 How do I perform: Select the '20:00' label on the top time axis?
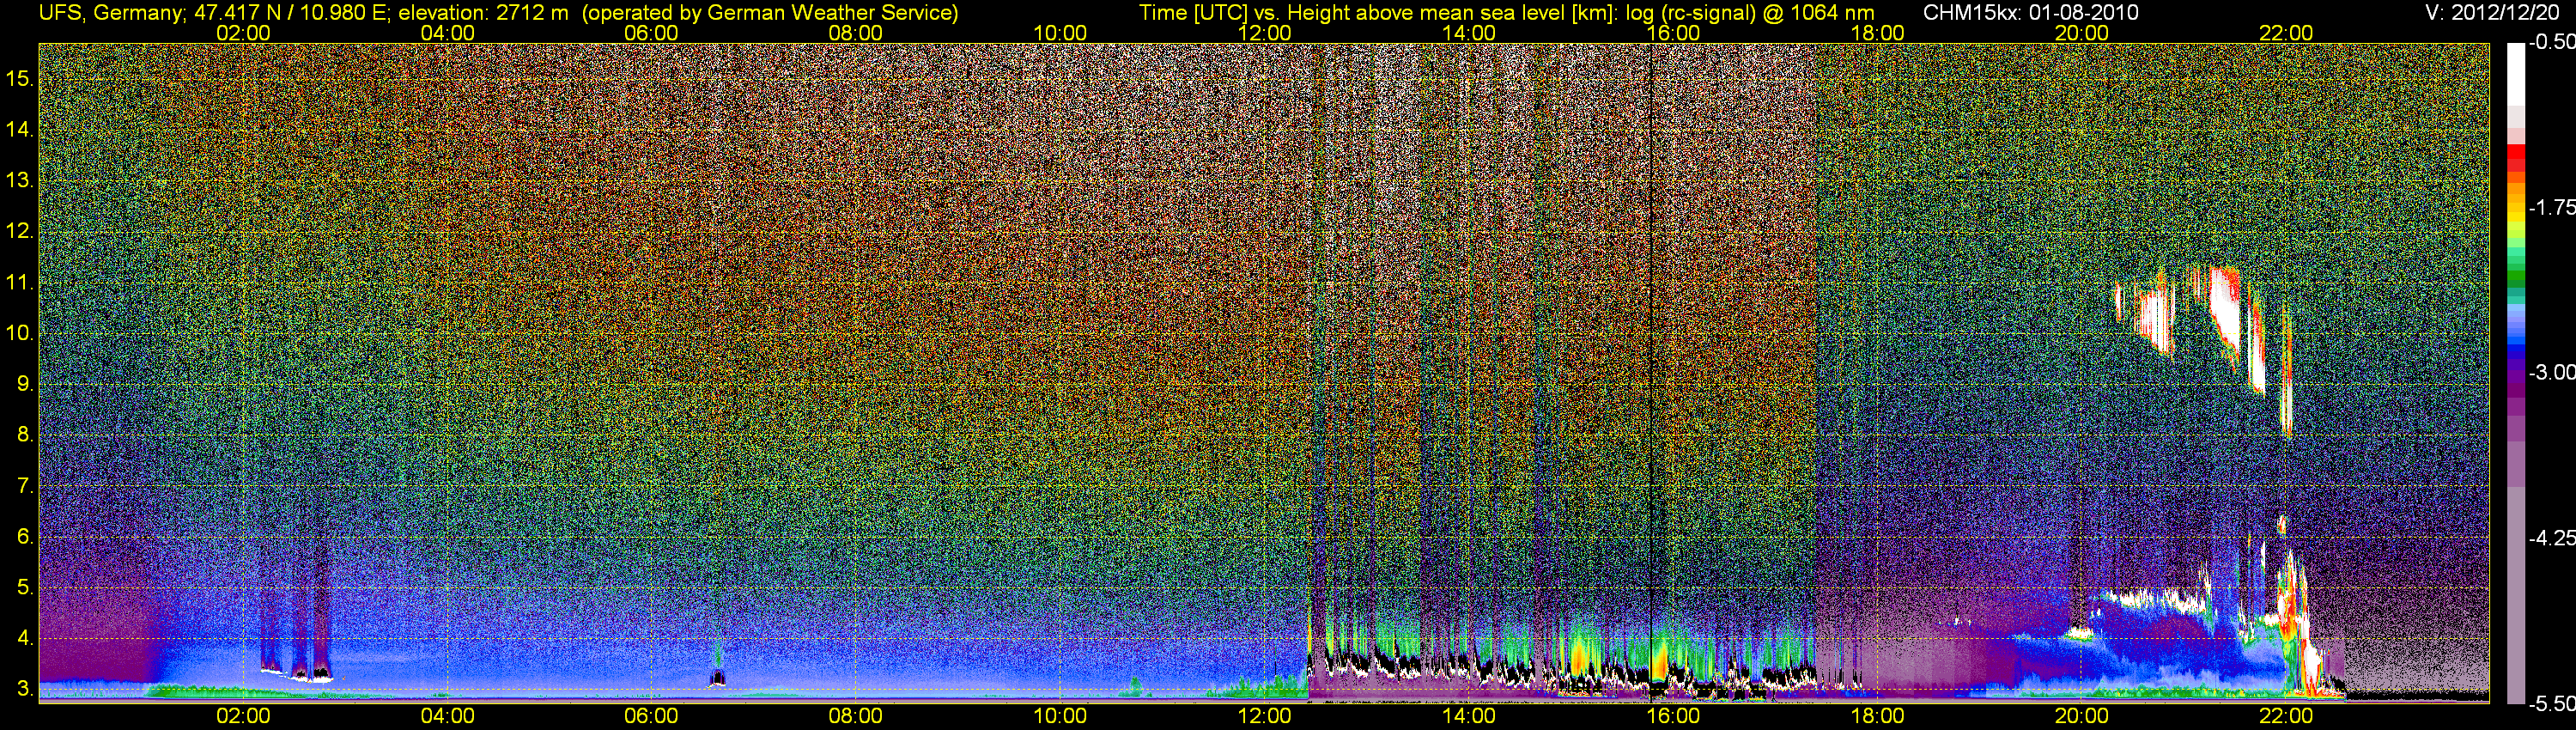(x=2082, y=33)
